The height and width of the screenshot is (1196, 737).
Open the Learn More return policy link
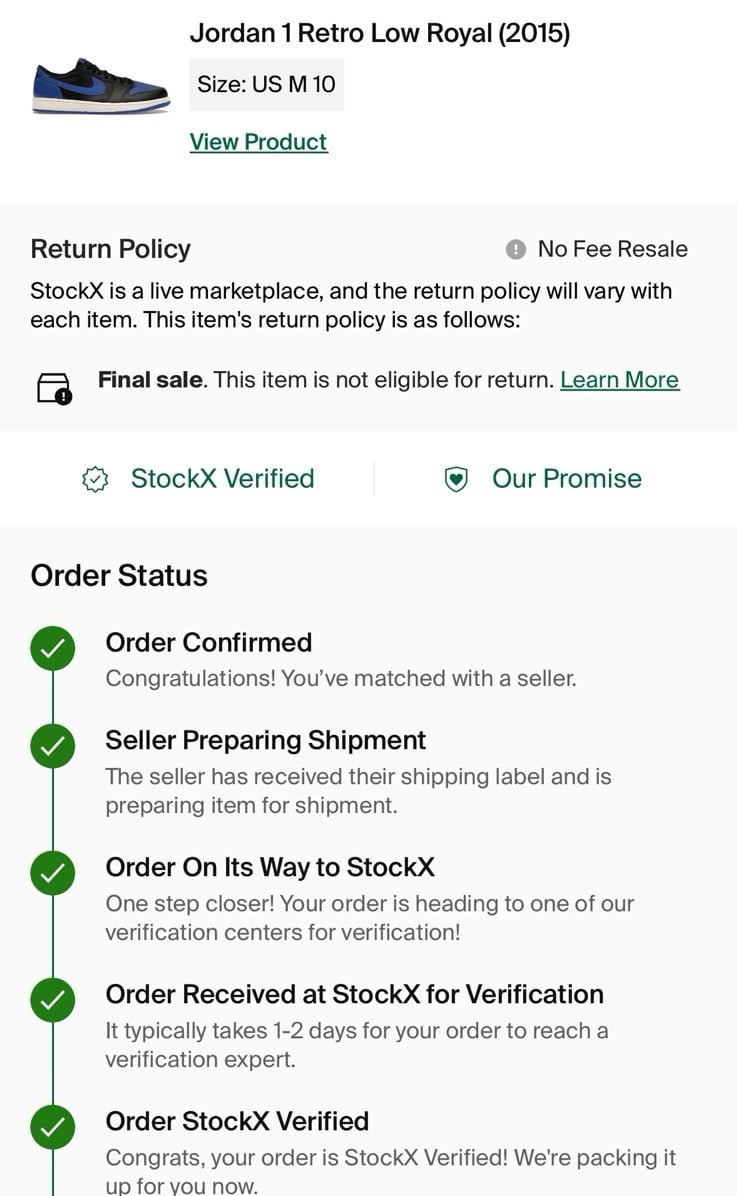pyautogui.click(x=620, y=380)
